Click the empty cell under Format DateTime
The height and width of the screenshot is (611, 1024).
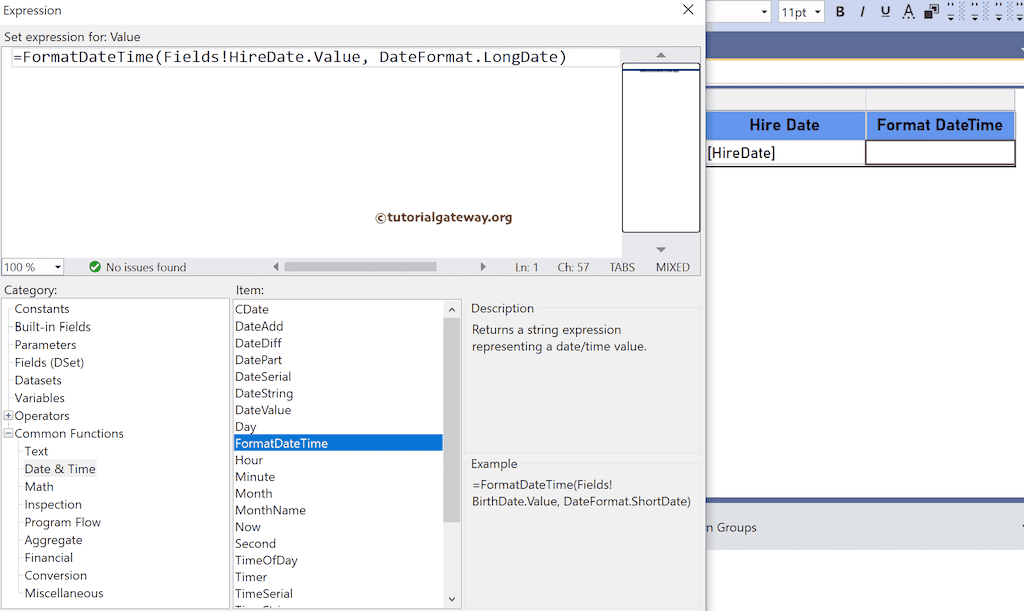pos(940,153)
